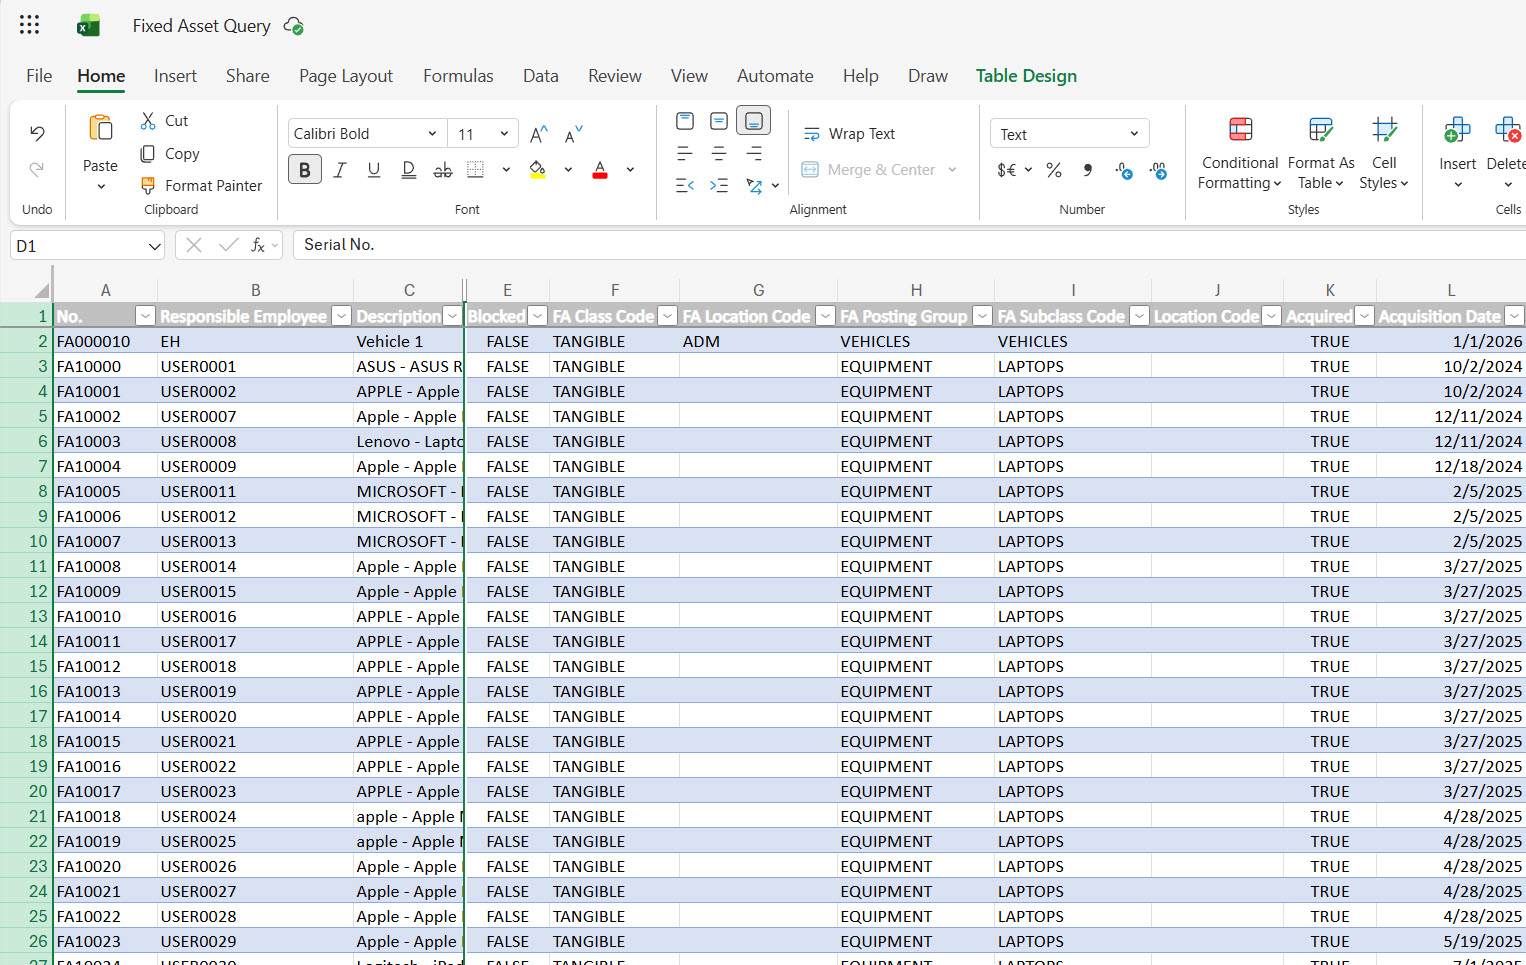Open the Table Design tab
The image size is (1526, 965).
[x=1026, y=76]
